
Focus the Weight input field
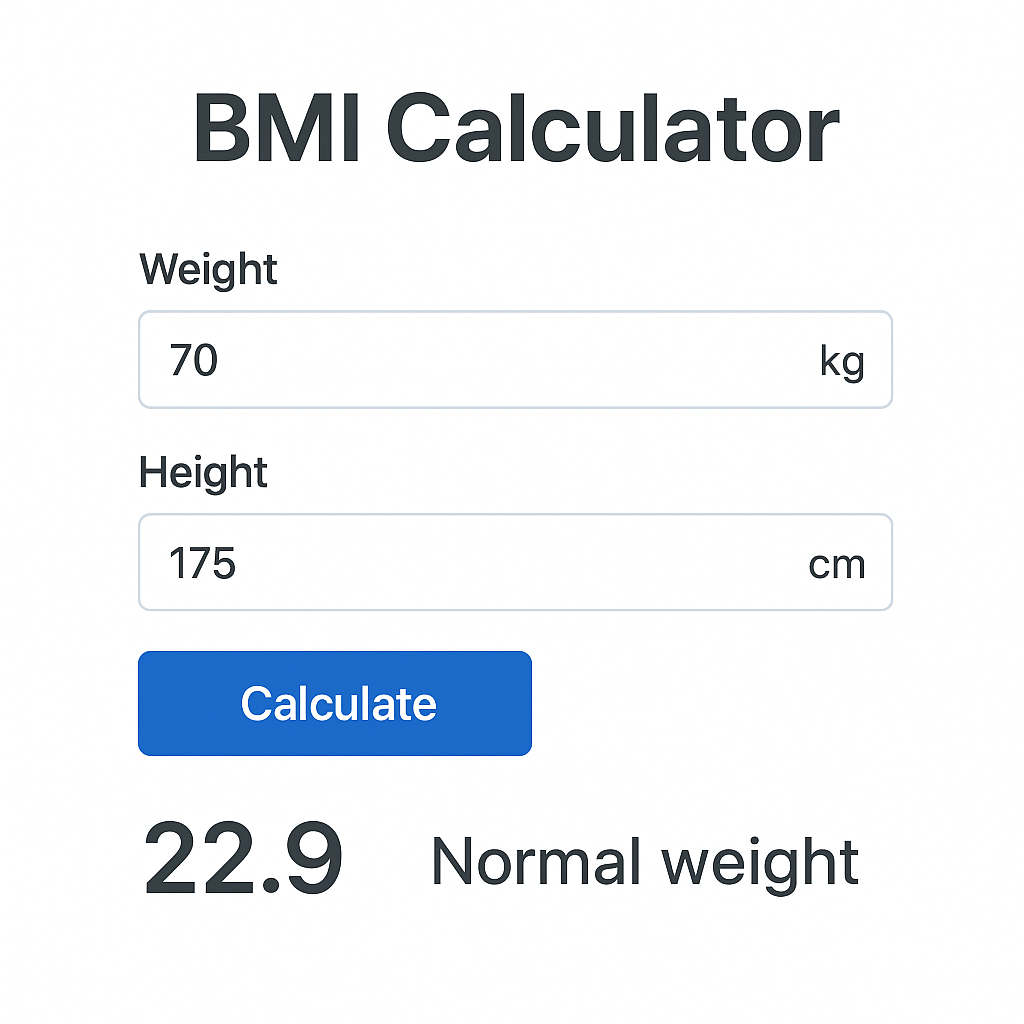[x=480, y=360]
